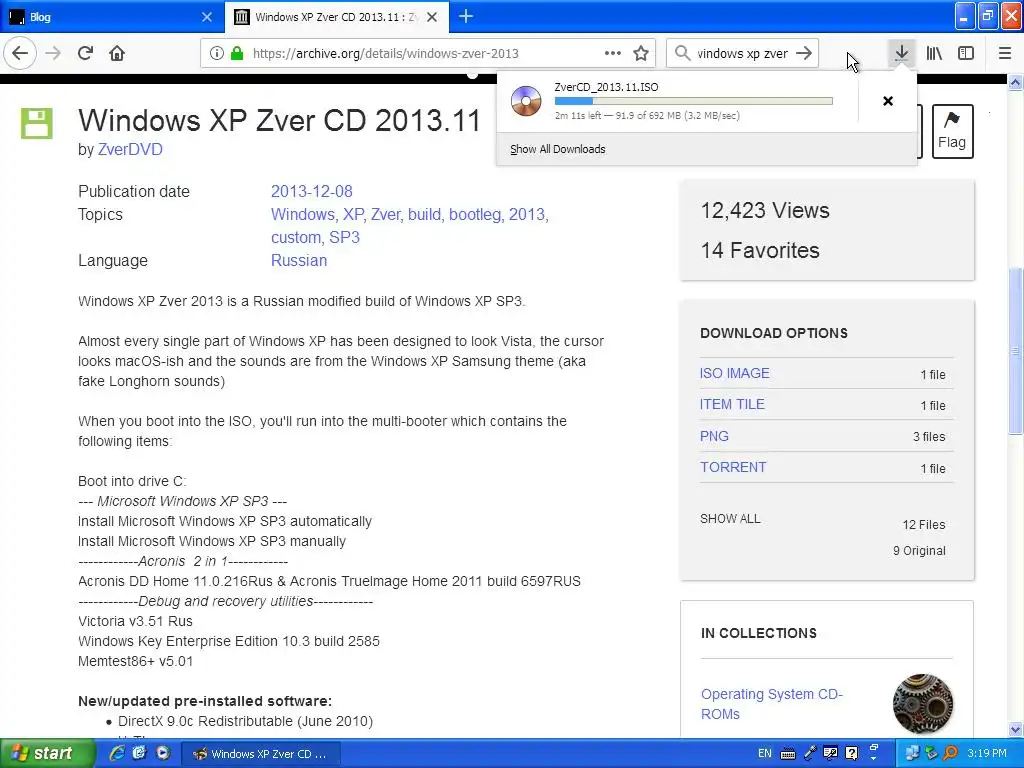Click the 12 Files count text
This screenshot has height=768, width=1024.
[923, 524]
